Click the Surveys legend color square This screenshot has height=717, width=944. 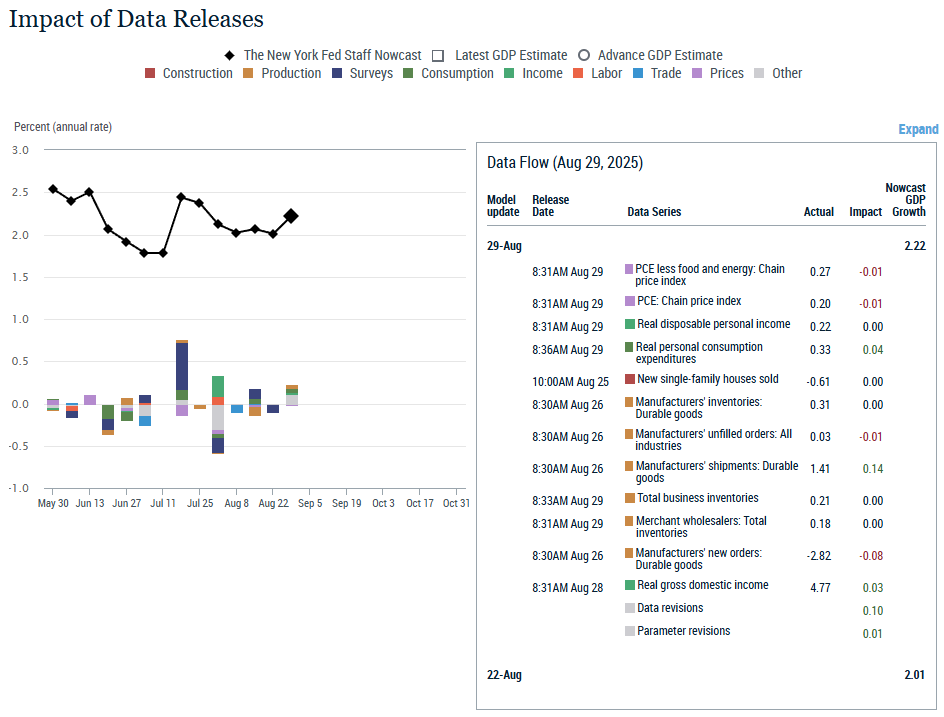pos(337,73)
